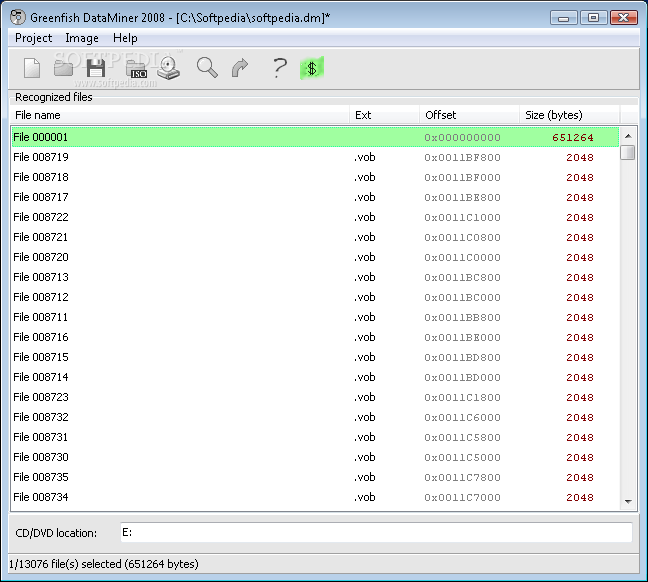
Task: Select row File 008712
Action: (316, 297)
